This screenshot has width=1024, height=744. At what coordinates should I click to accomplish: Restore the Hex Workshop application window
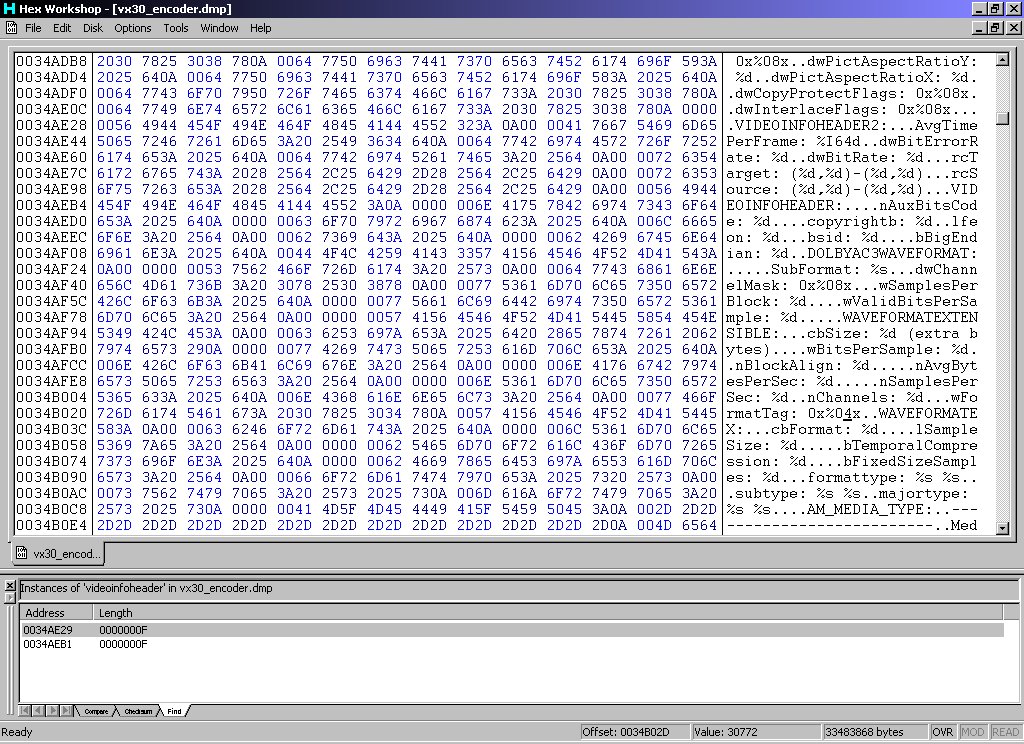coord(994,8)
